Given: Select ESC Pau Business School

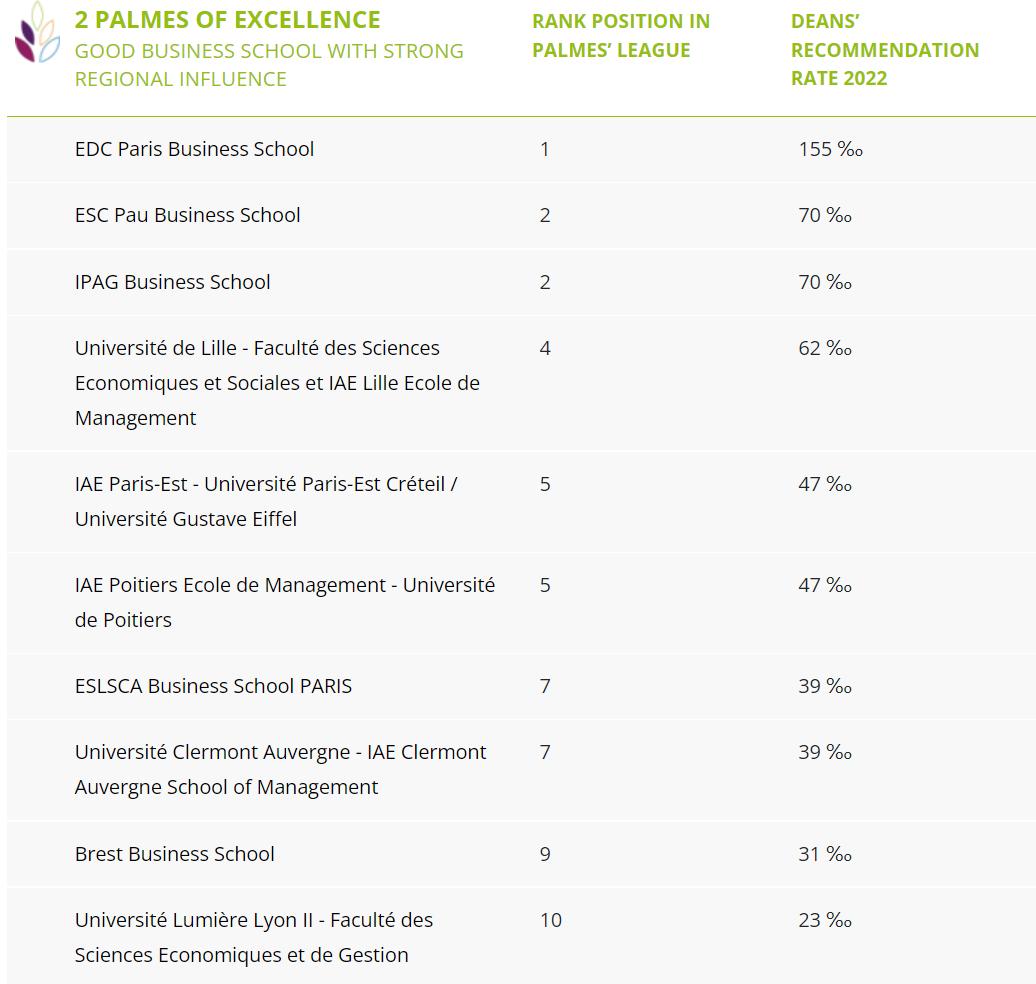Looking at the screenshot, I should tap(187, 215).
